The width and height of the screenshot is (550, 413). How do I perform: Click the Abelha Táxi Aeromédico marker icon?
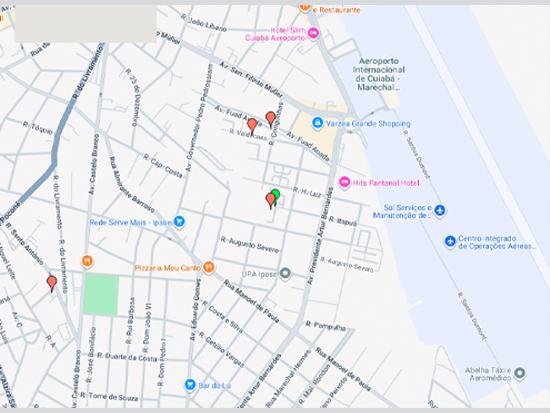[x=520, y=373]
